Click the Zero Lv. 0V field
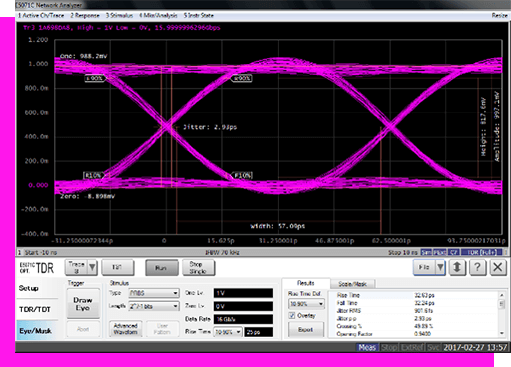511x367 pixels. pos(243,306)
